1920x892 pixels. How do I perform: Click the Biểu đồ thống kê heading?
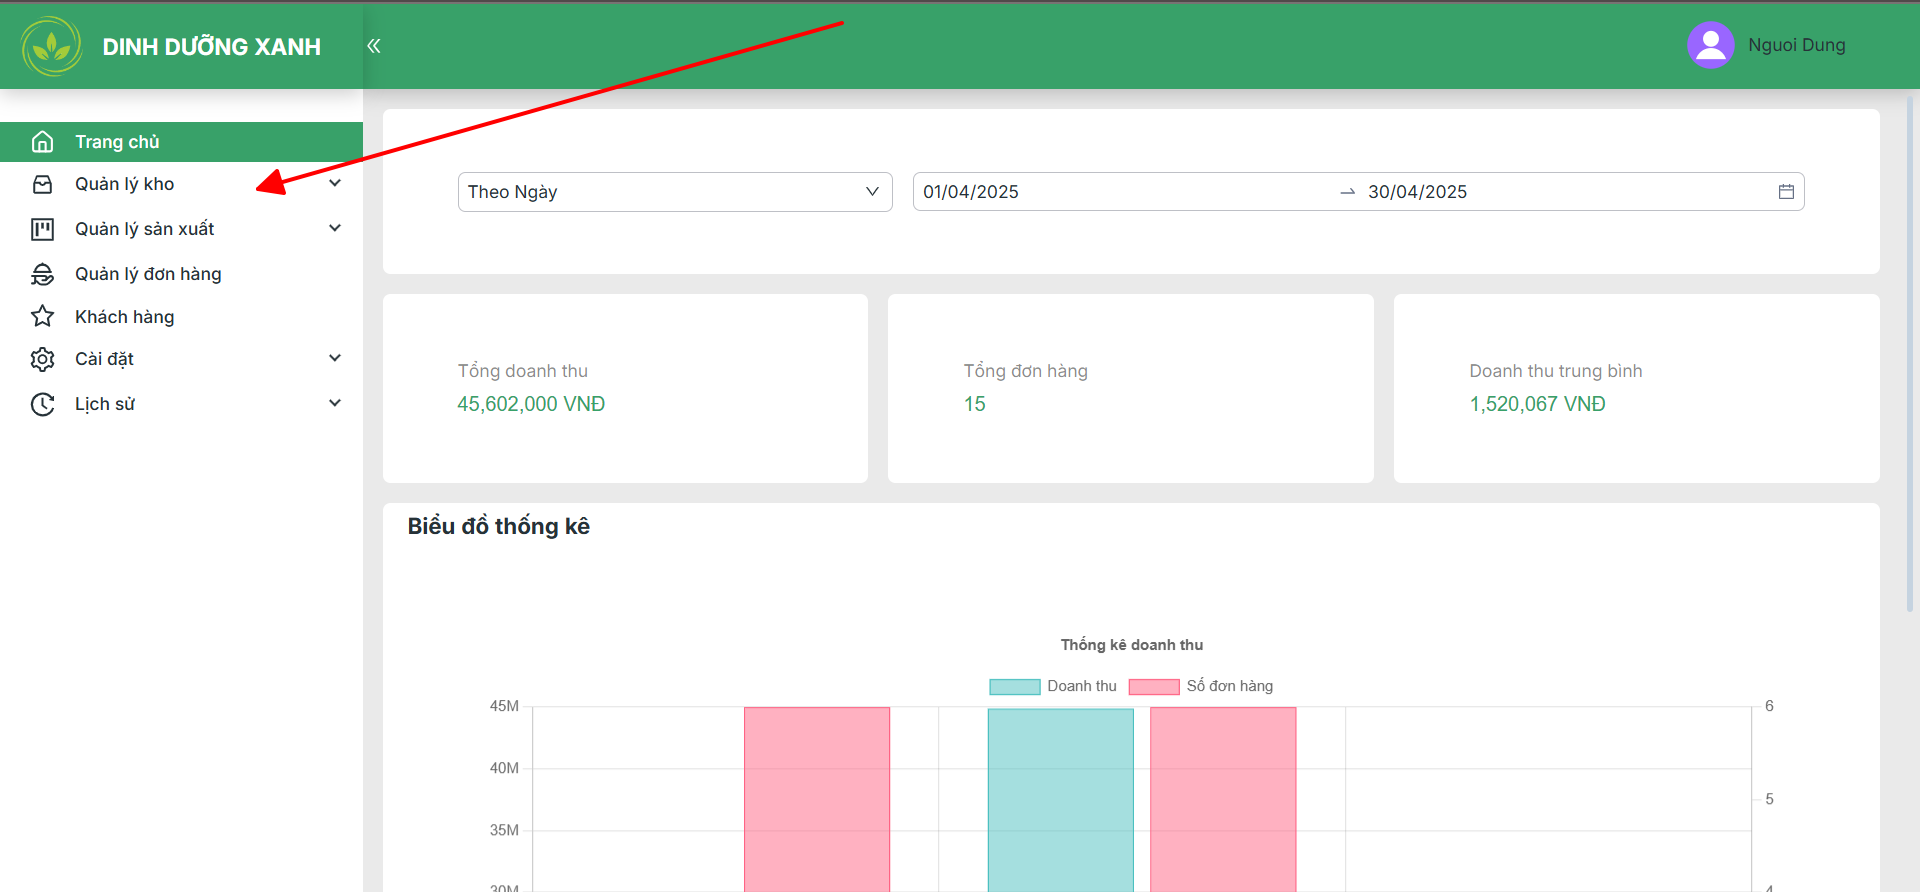tap(498, 526)
